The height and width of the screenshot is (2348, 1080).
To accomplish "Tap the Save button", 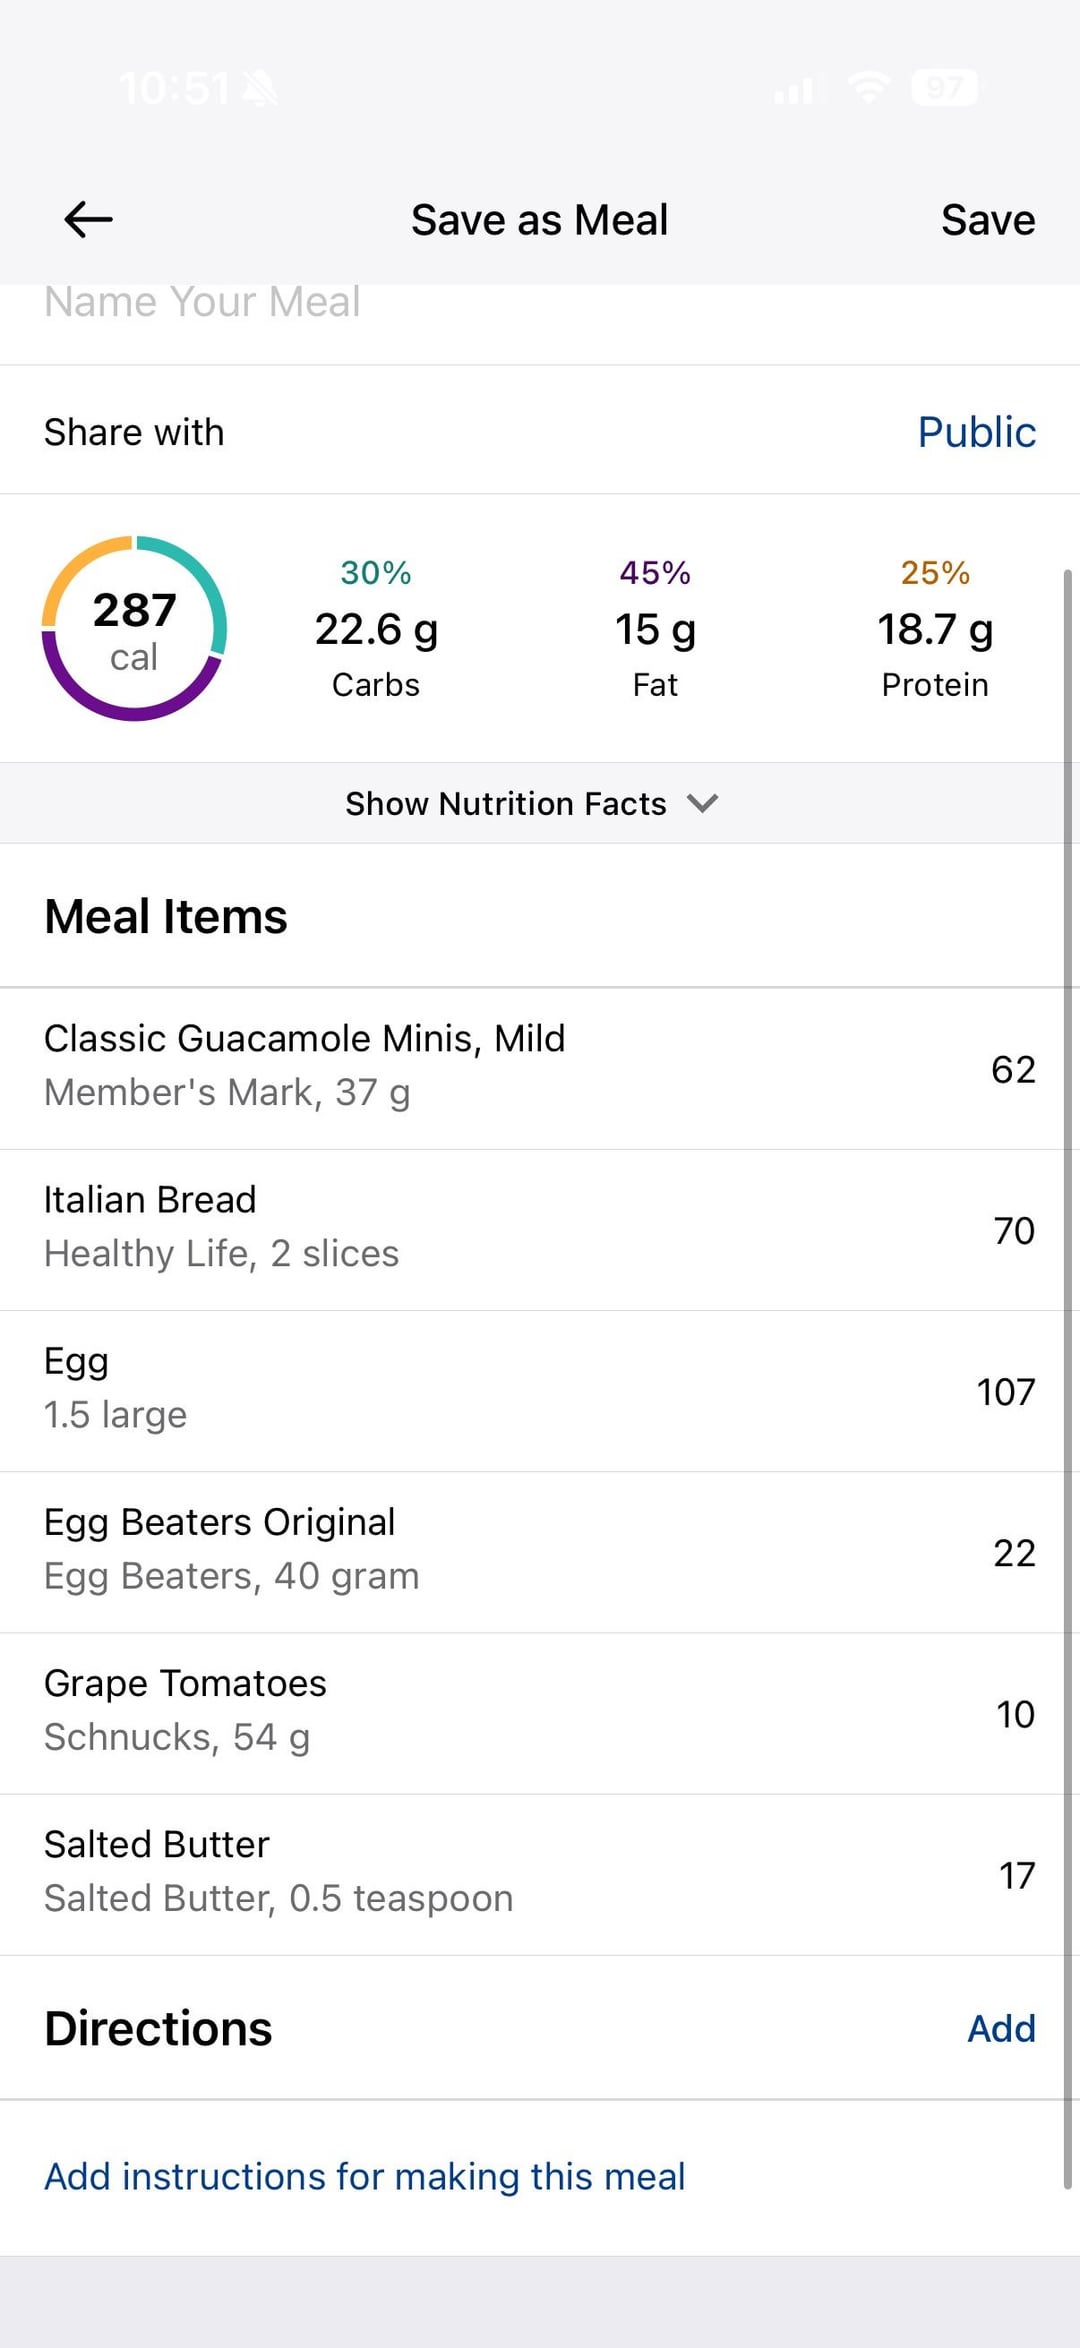I will tap(987, 220).
